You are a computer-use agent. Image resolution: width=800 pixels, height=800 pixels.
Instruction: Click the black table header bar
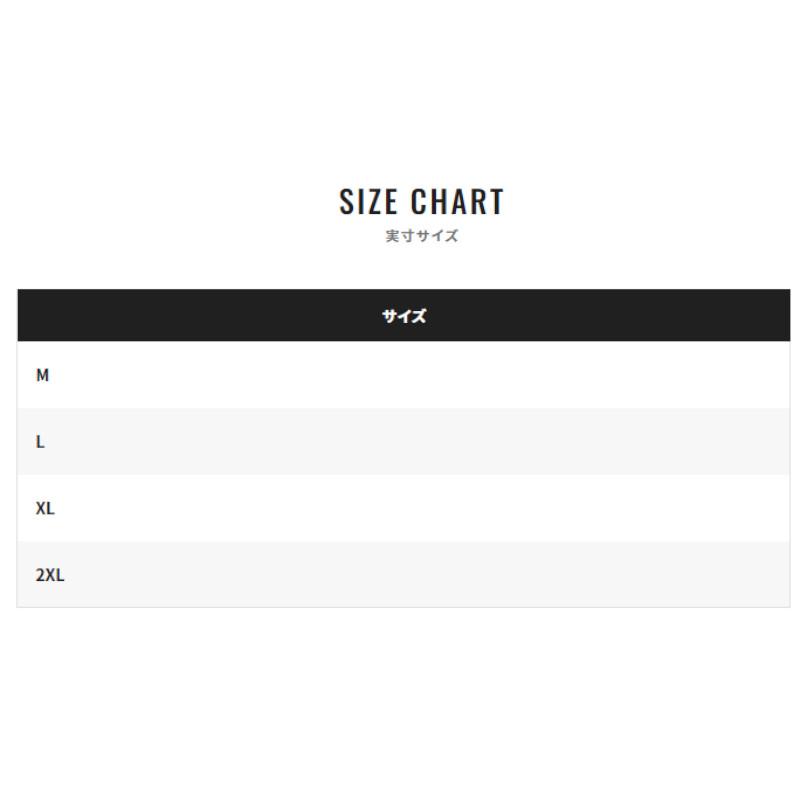click(x=404, y=315)
